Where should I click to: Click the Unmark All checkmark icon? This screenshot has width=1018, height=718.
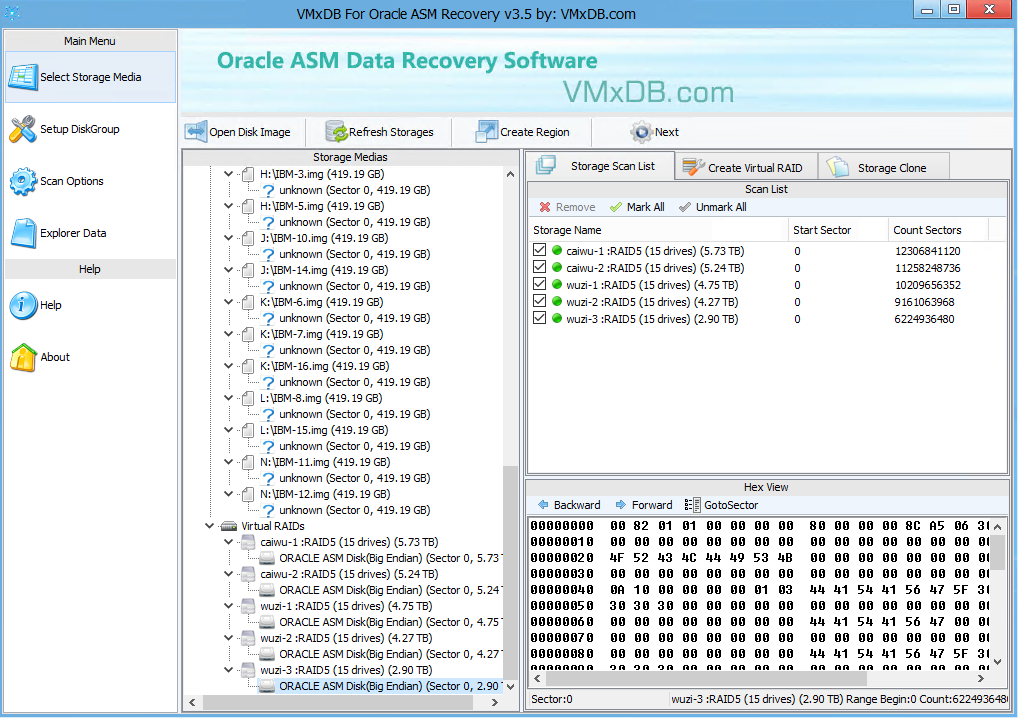tap(684, 207)
